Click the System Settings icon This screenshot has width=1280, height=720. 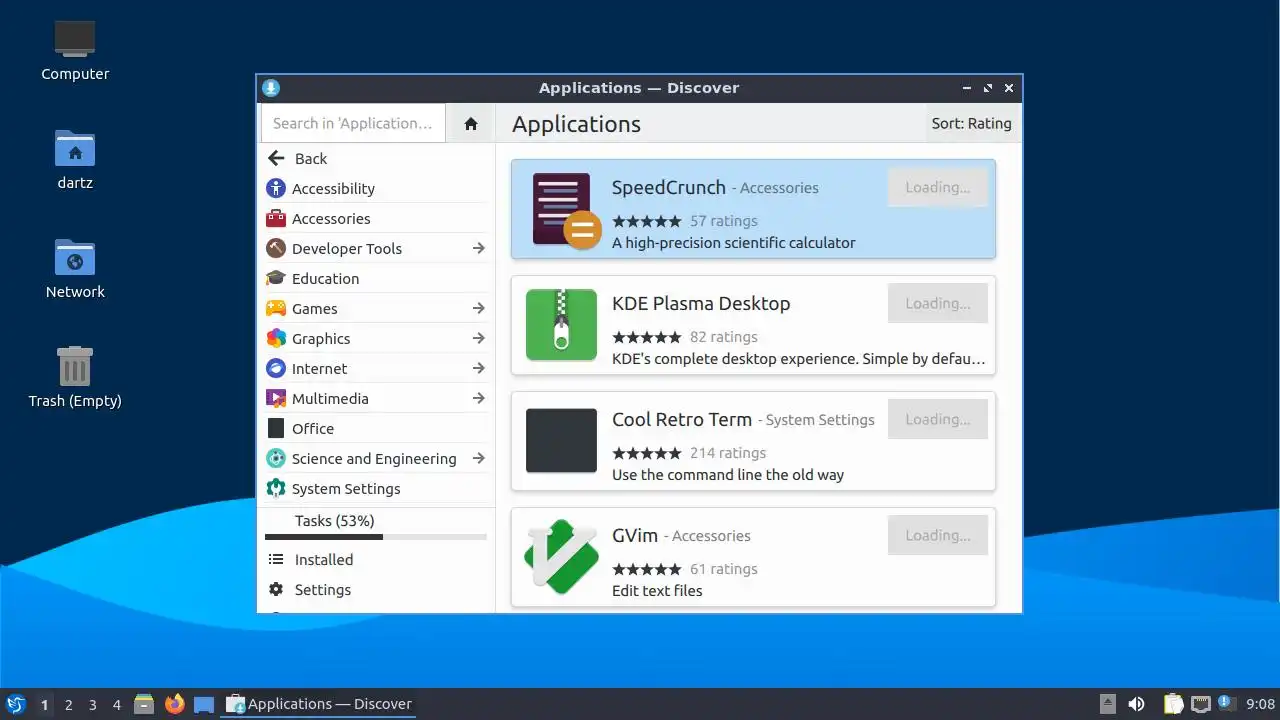[x=276, y=488]
